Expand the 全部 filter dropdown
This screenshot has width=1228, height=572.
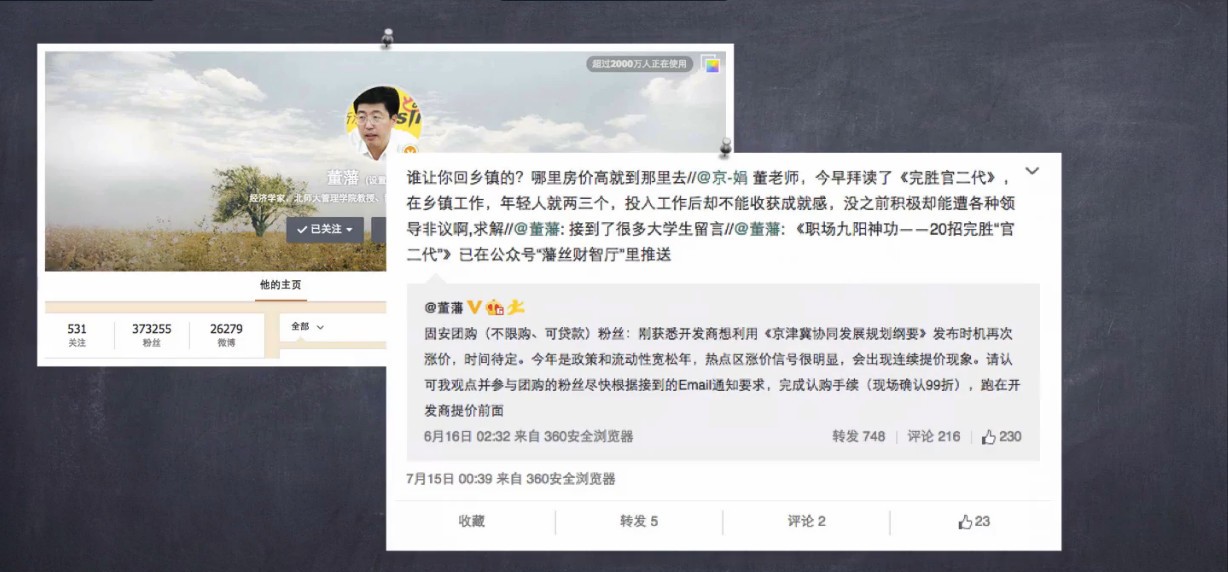pyautogui.click(x=308, y=327)
